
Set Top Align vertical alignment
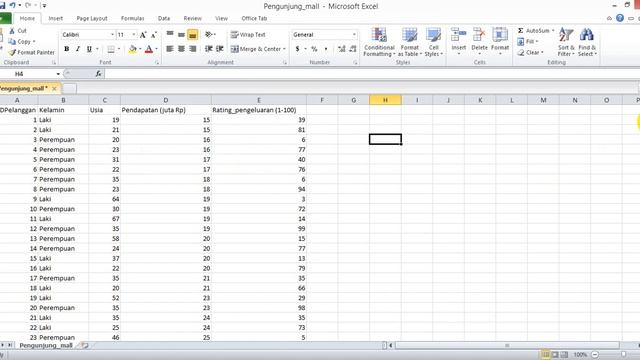170,34
